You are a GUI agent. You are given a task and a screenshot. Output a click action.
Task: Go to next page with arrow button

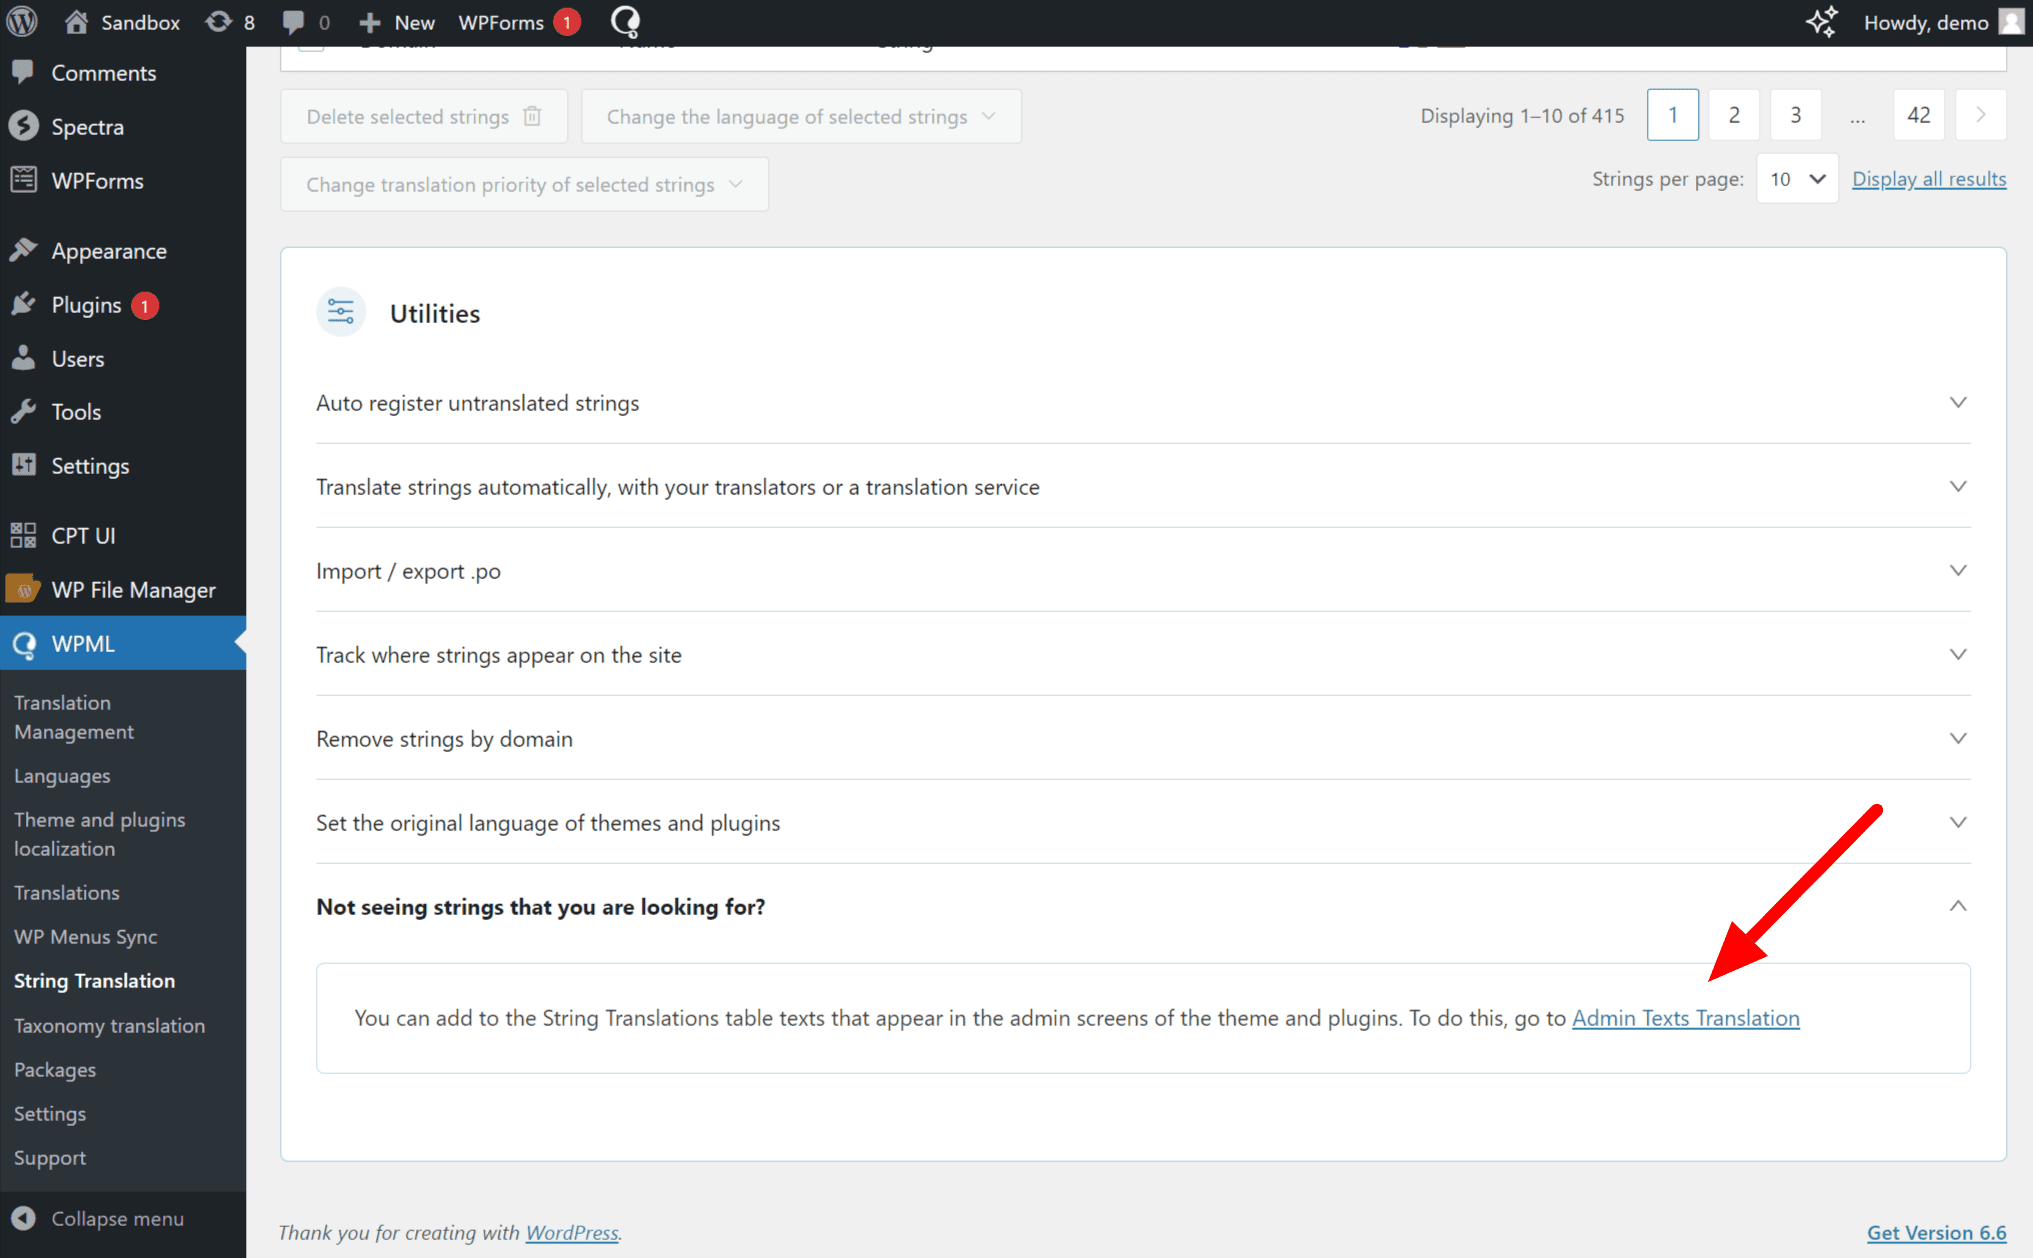1980,115
